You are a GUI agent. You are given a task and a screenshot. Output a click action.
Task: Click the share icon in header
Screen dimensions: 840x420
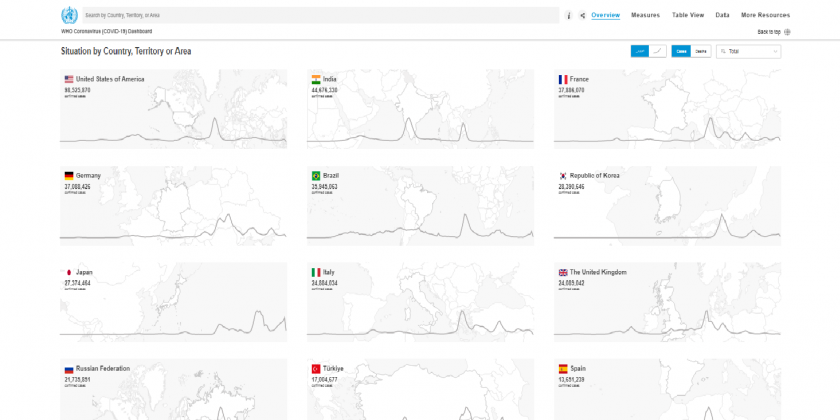coord(582,16)
